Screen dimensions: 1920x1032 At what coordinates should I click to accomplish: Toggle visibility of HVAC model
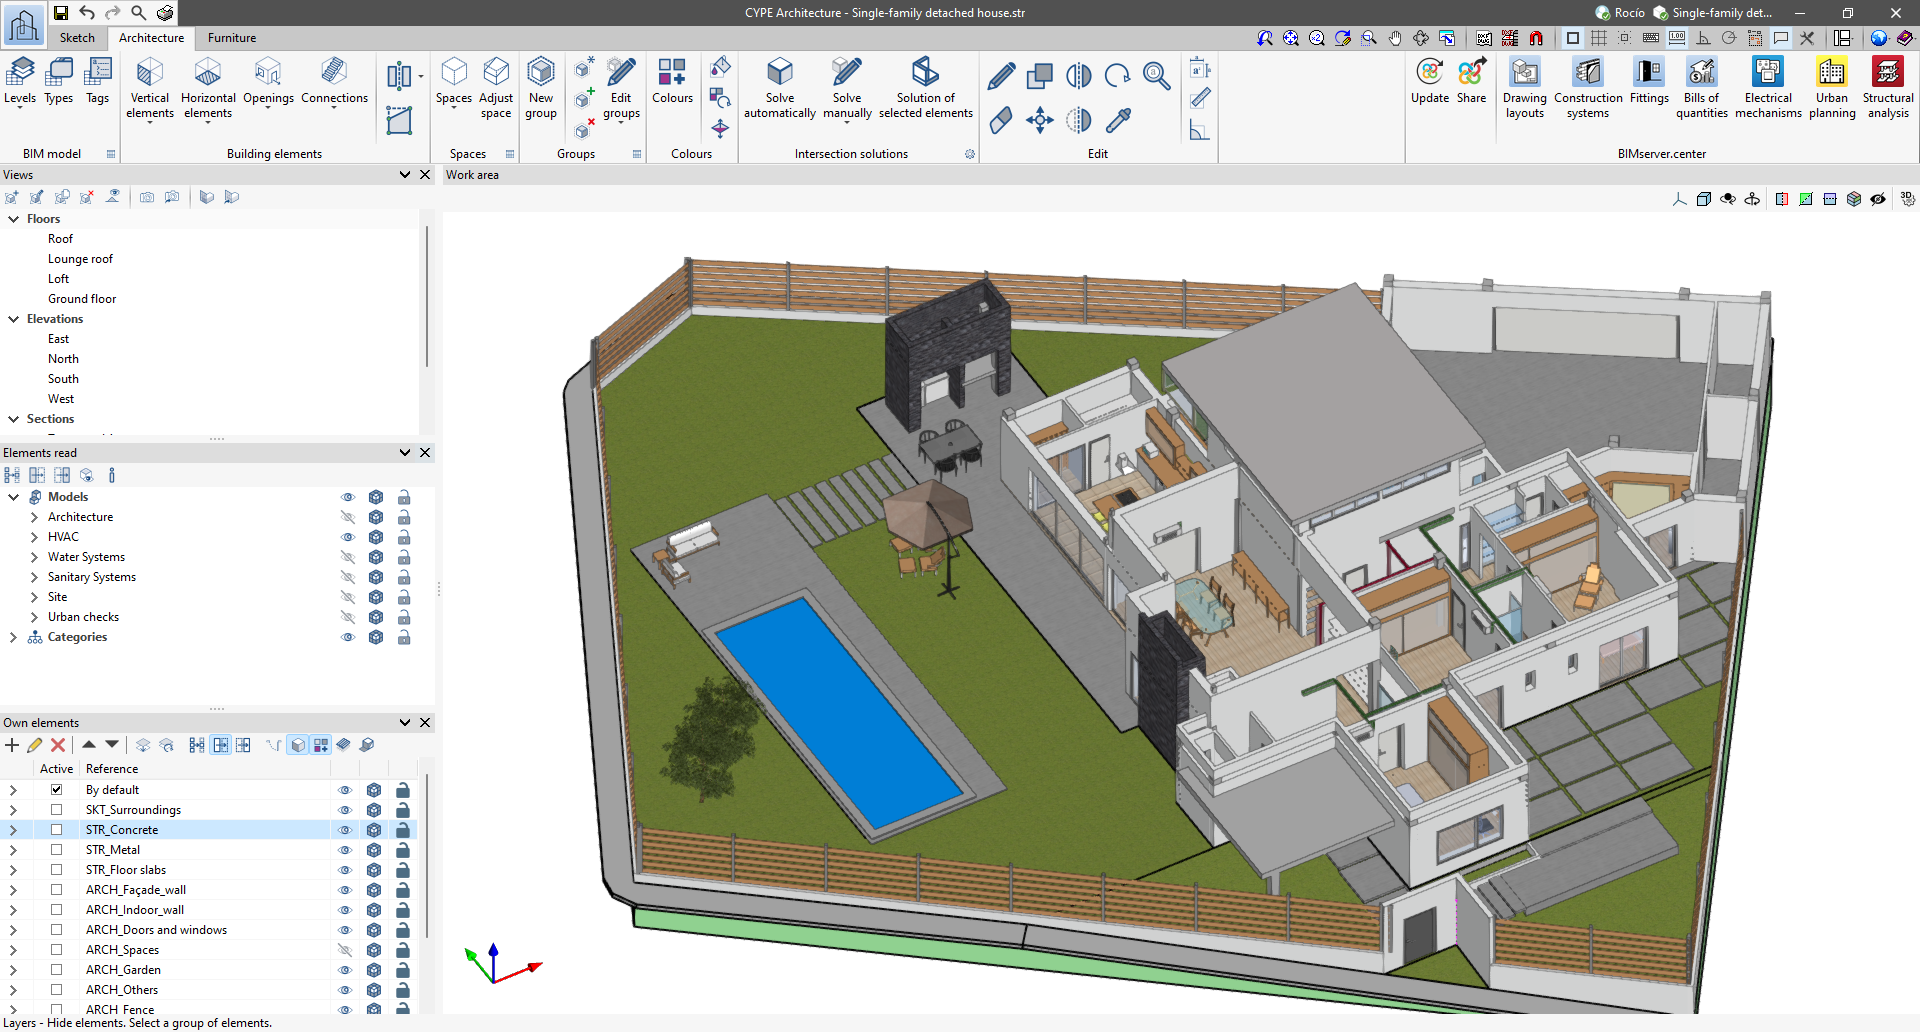pyautogui.click(x=348, y=537)
